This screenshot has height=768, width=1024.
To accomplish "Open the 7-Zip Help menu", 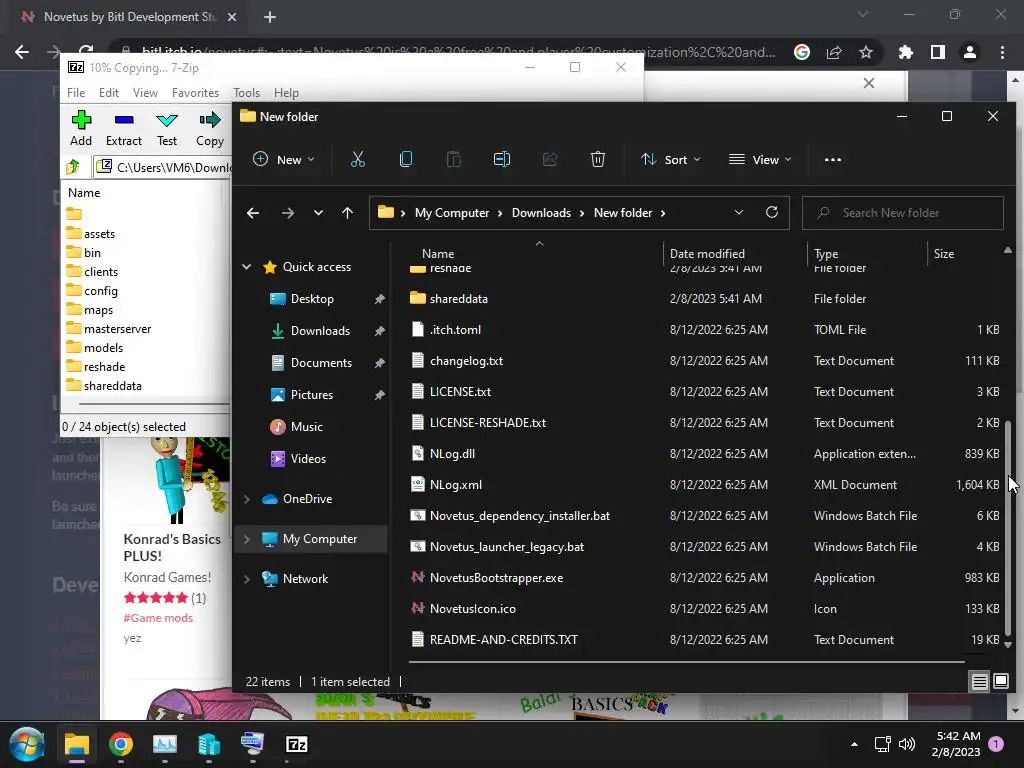I will point(286,93).
